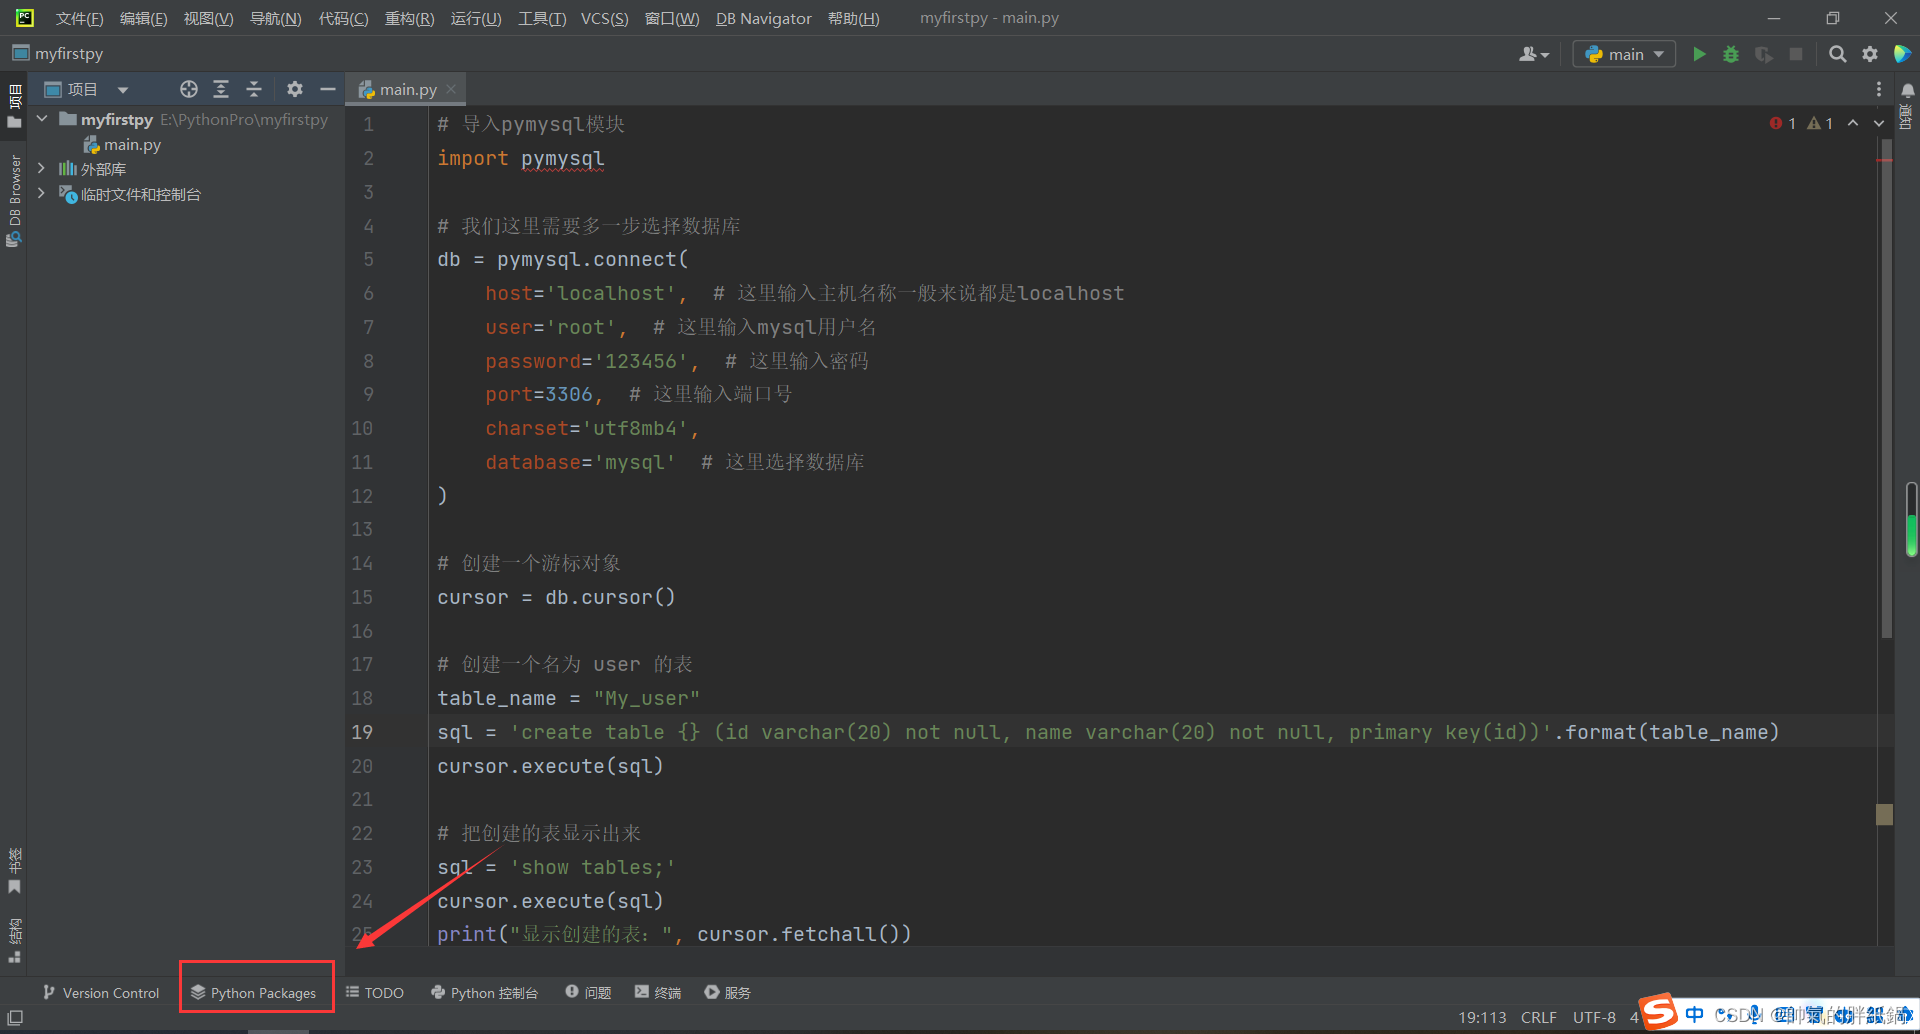Toggle tool window bars icon in status bar
This screenshot has height=1034, width=1920.
15,1017
